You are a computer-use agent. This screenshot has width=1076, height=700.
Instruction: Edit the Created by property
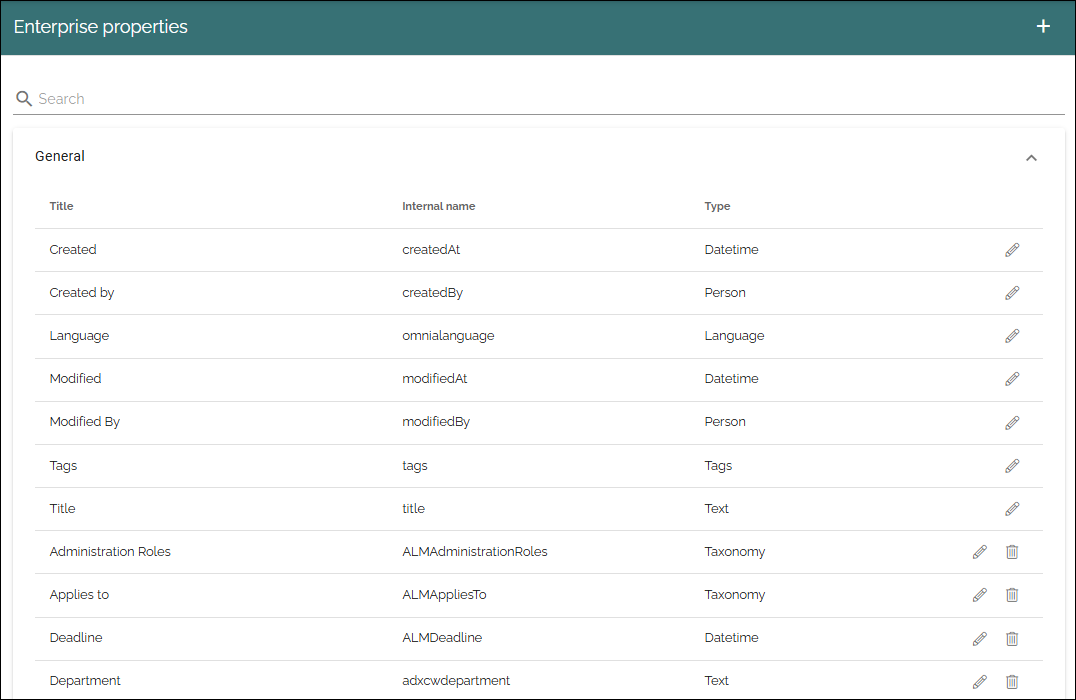click(x=1012, y=293)
